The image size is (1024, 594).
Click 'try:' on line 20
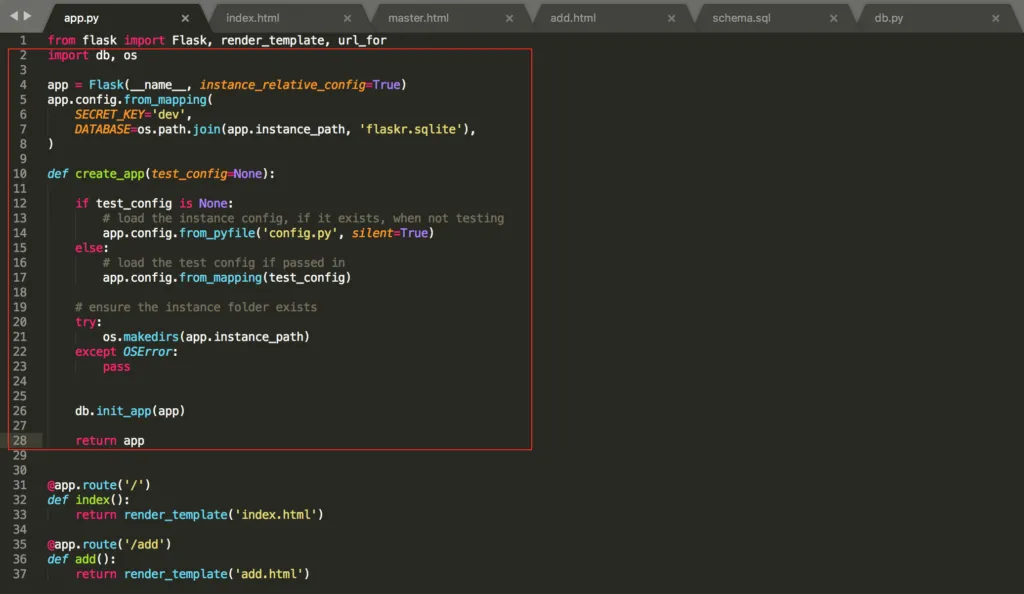coord(88,322)
